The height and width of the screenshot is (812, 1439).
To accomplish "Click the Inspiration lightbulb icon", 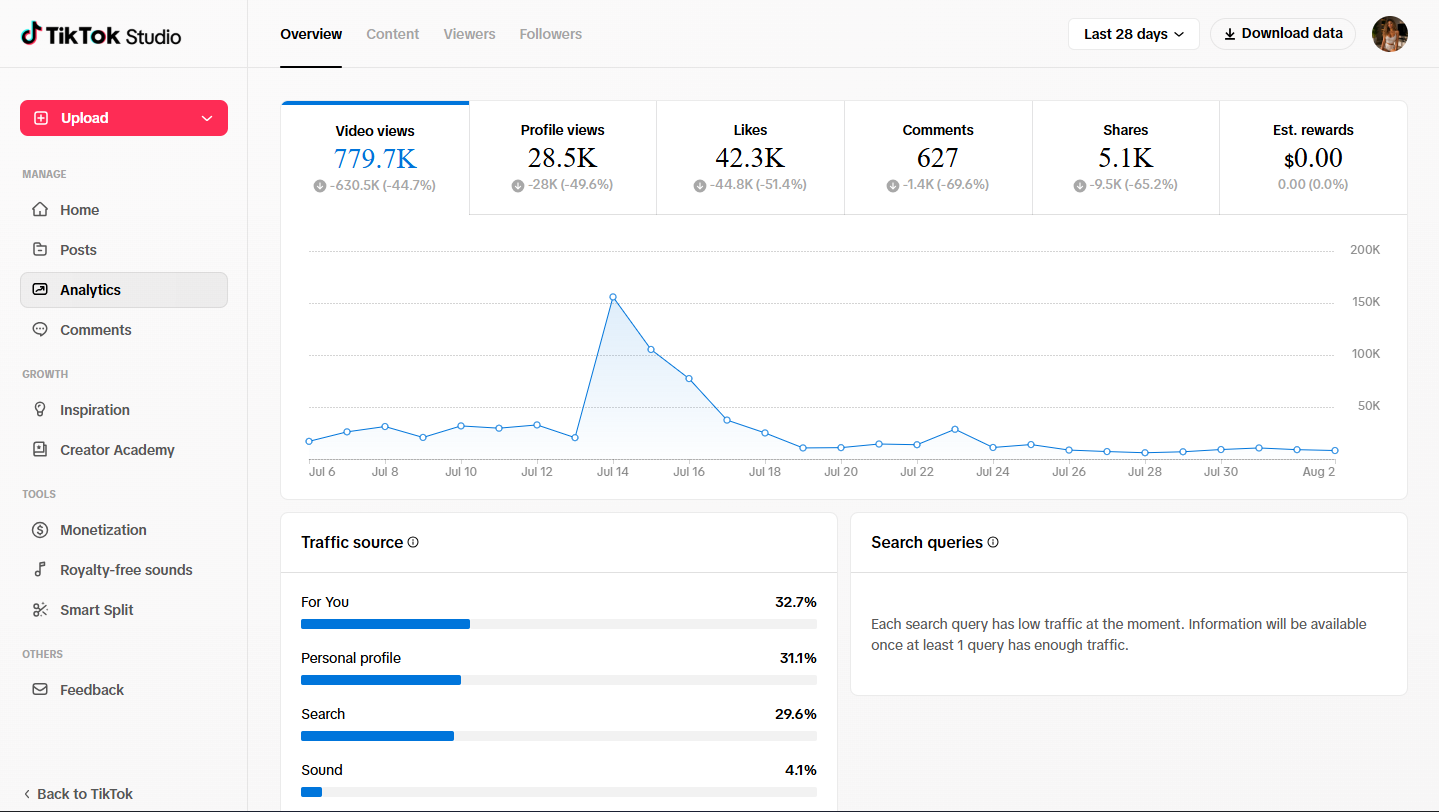I will (x=40, y=410).
